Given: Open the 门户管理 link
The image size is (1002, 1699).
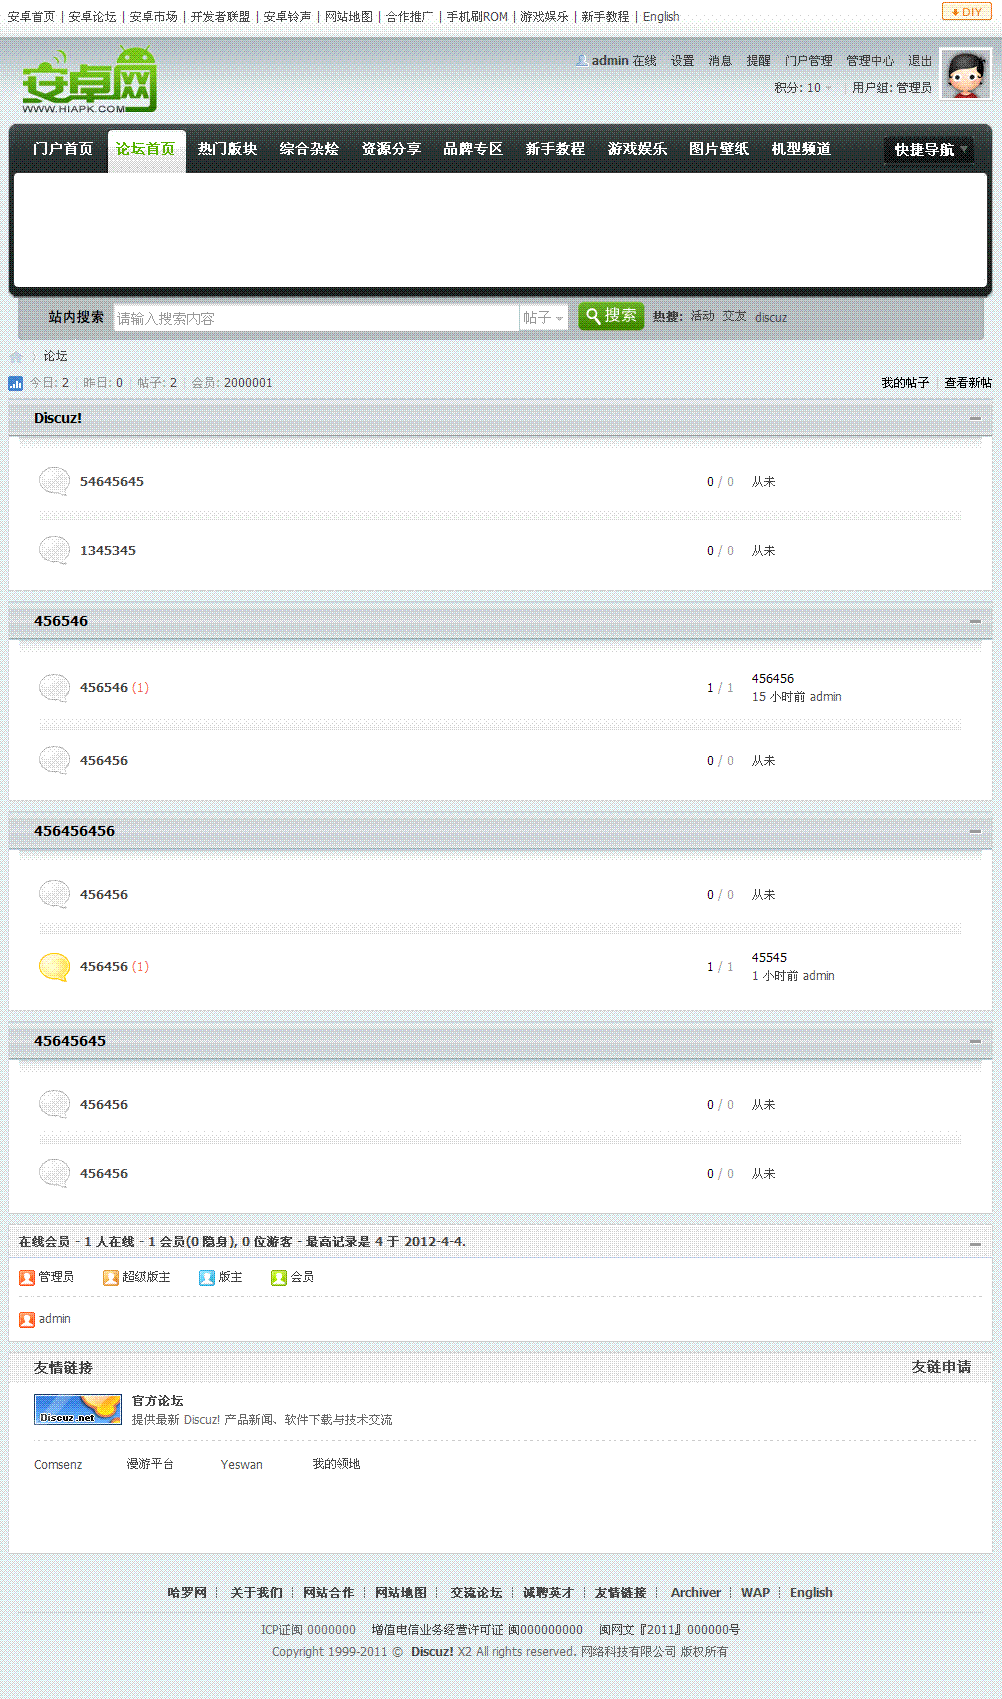Looking at the screenshot, I should point(808,61).
